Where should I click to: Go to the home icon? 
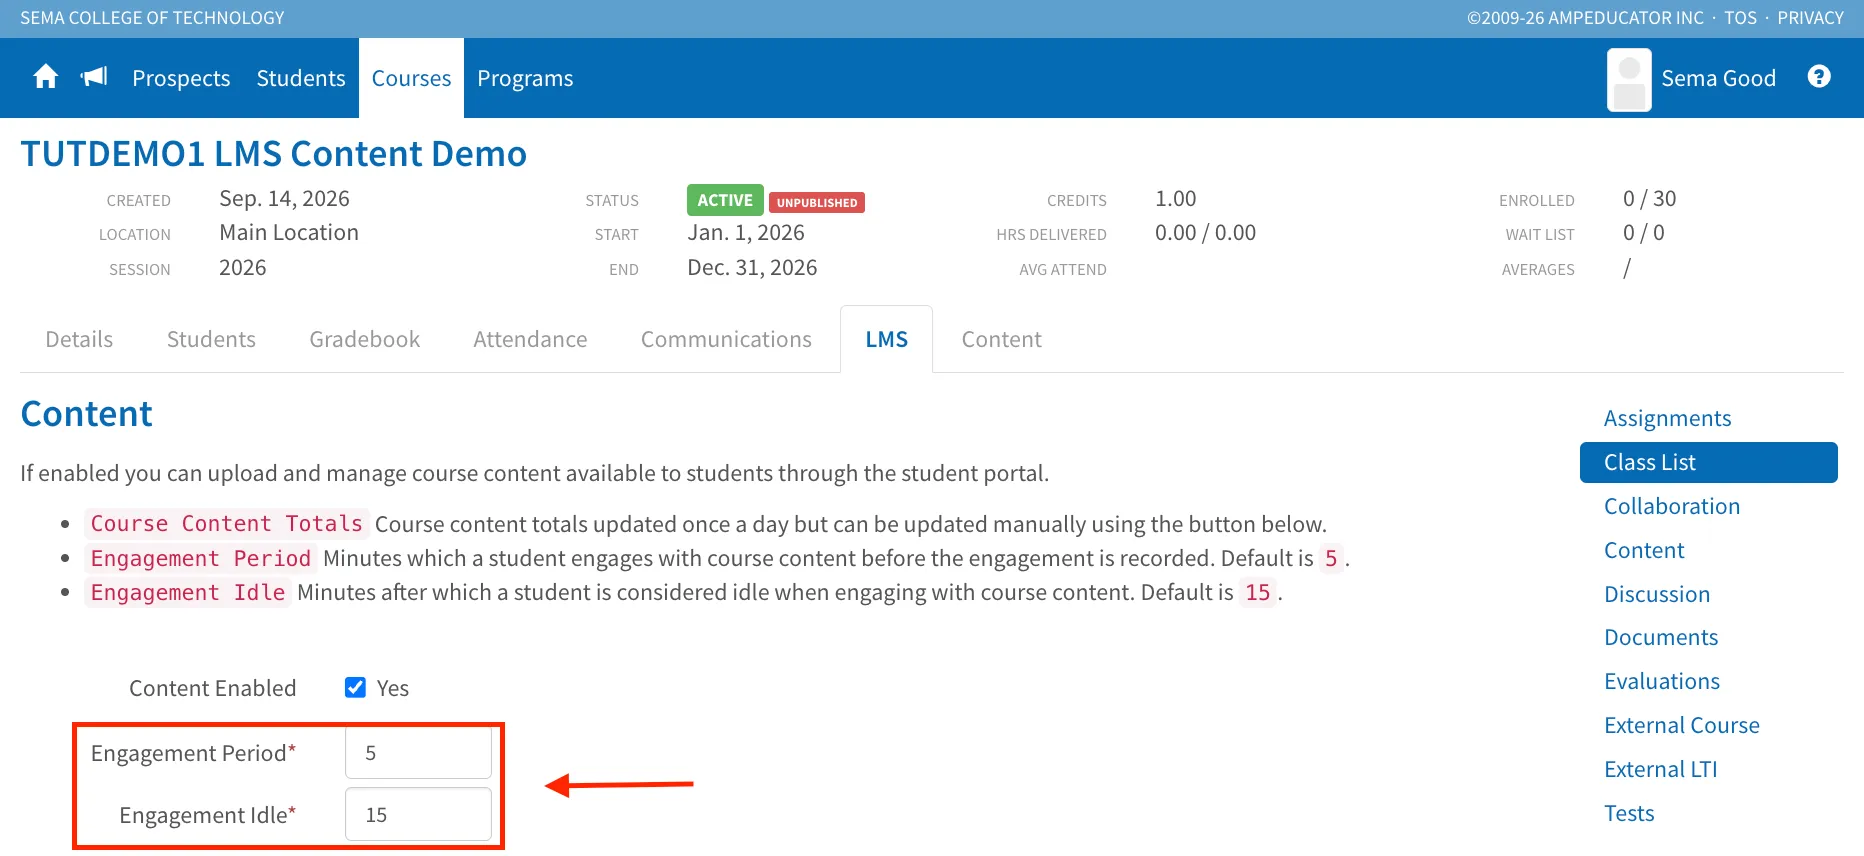(46, 77)
